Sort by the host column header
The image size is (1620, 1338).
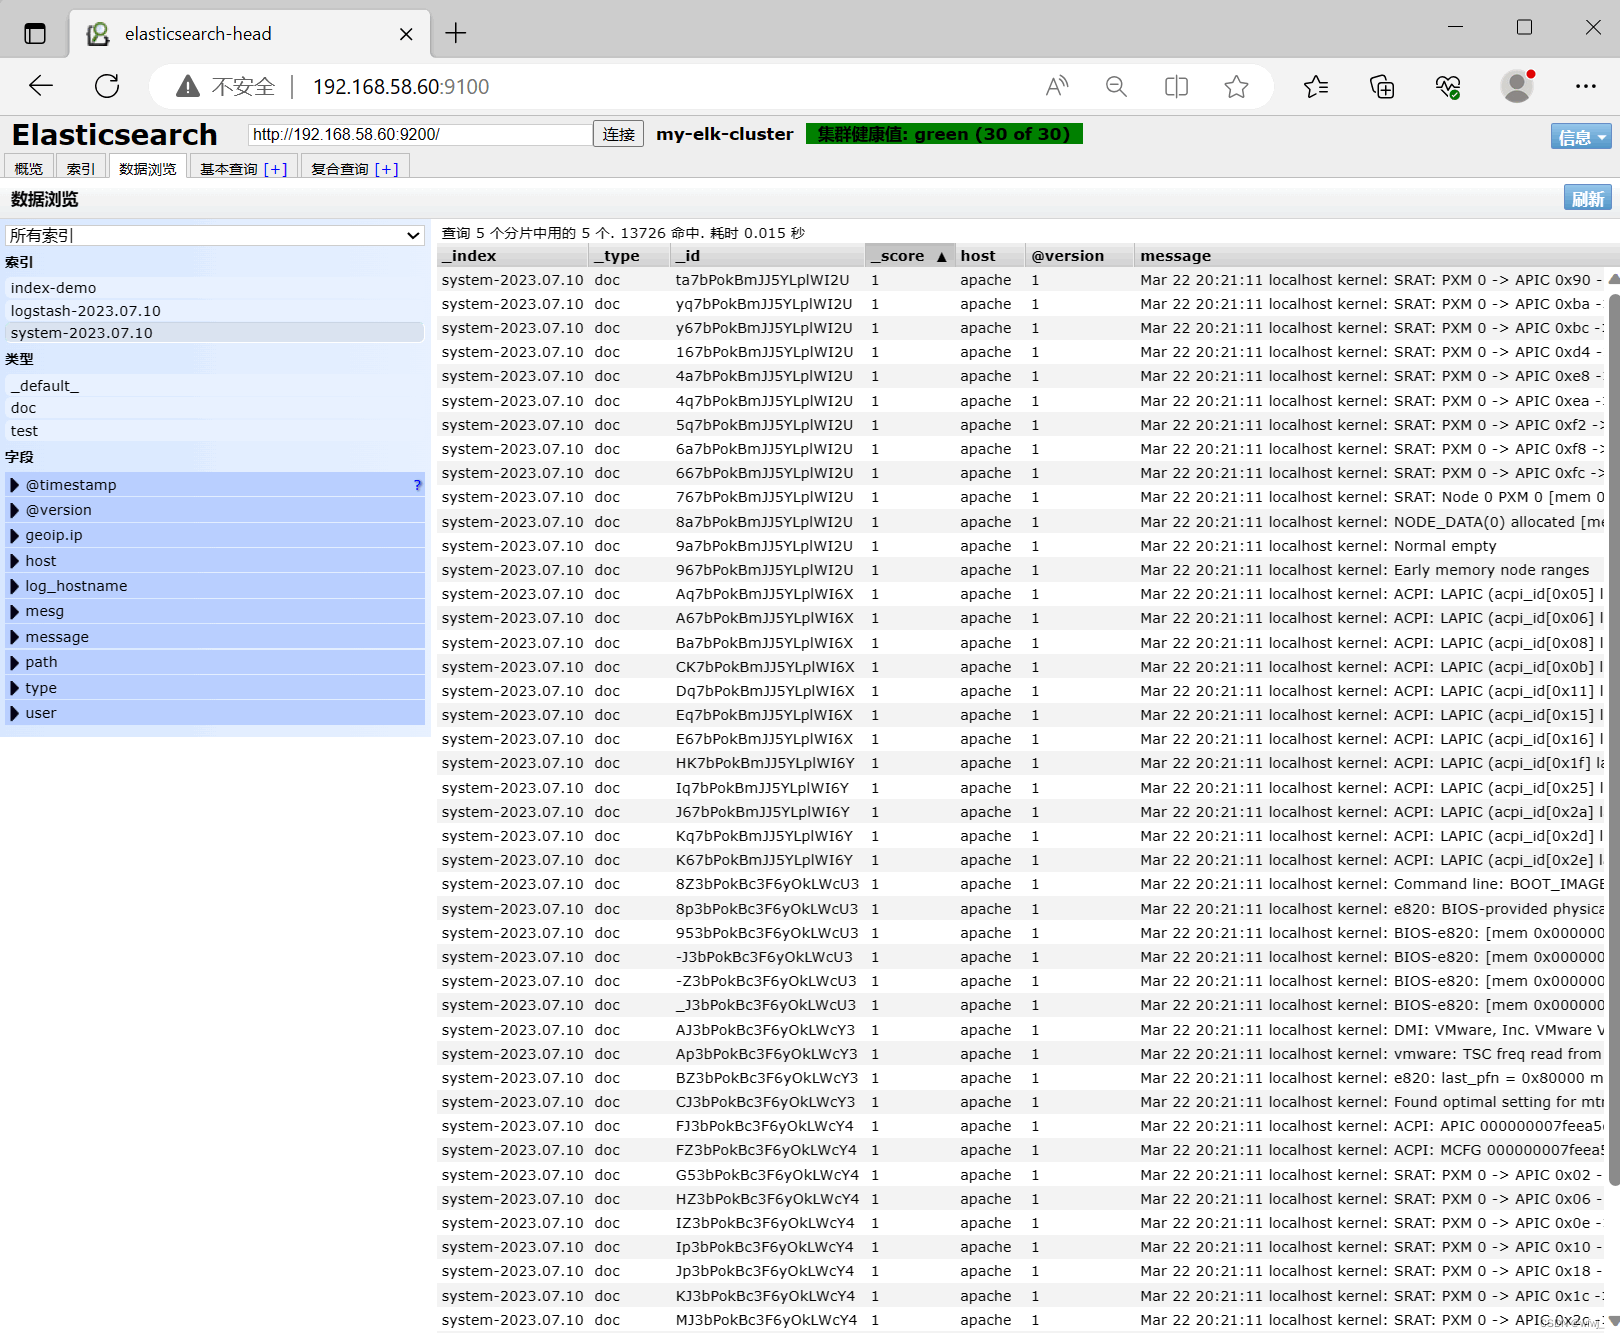click(990, 256)
